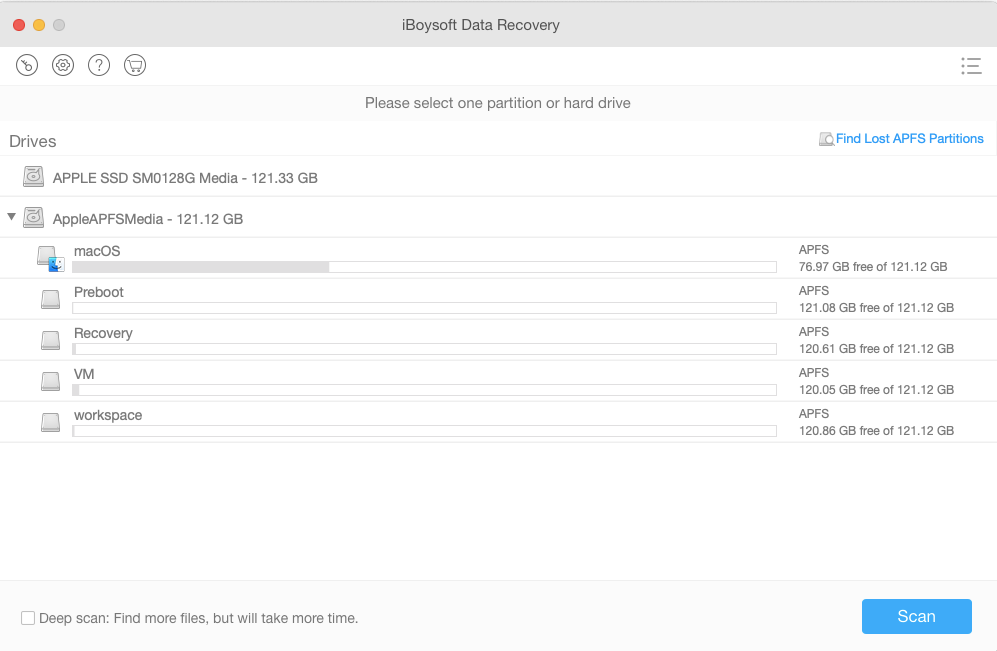Click the Recovery usage bar

424,349
